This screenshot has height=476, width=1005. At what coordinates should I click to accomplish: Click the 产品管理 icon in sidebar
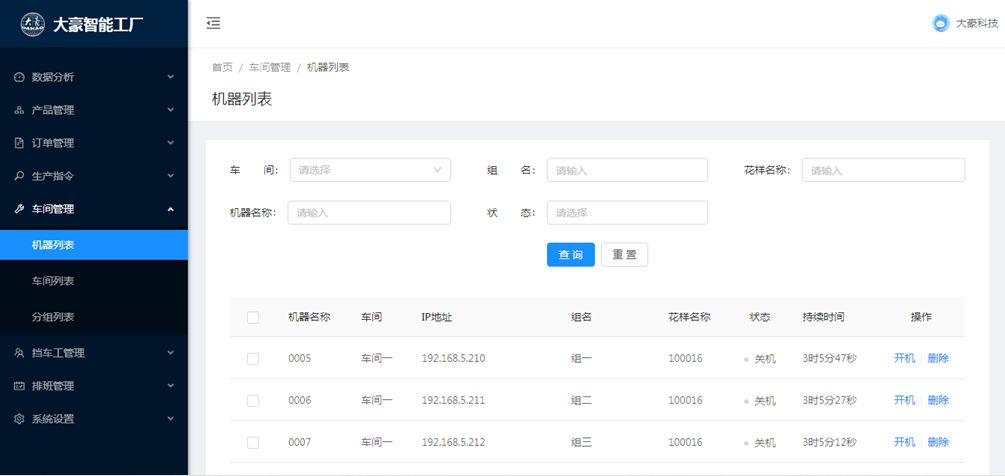pyautogui.click(x=19, y=110)
